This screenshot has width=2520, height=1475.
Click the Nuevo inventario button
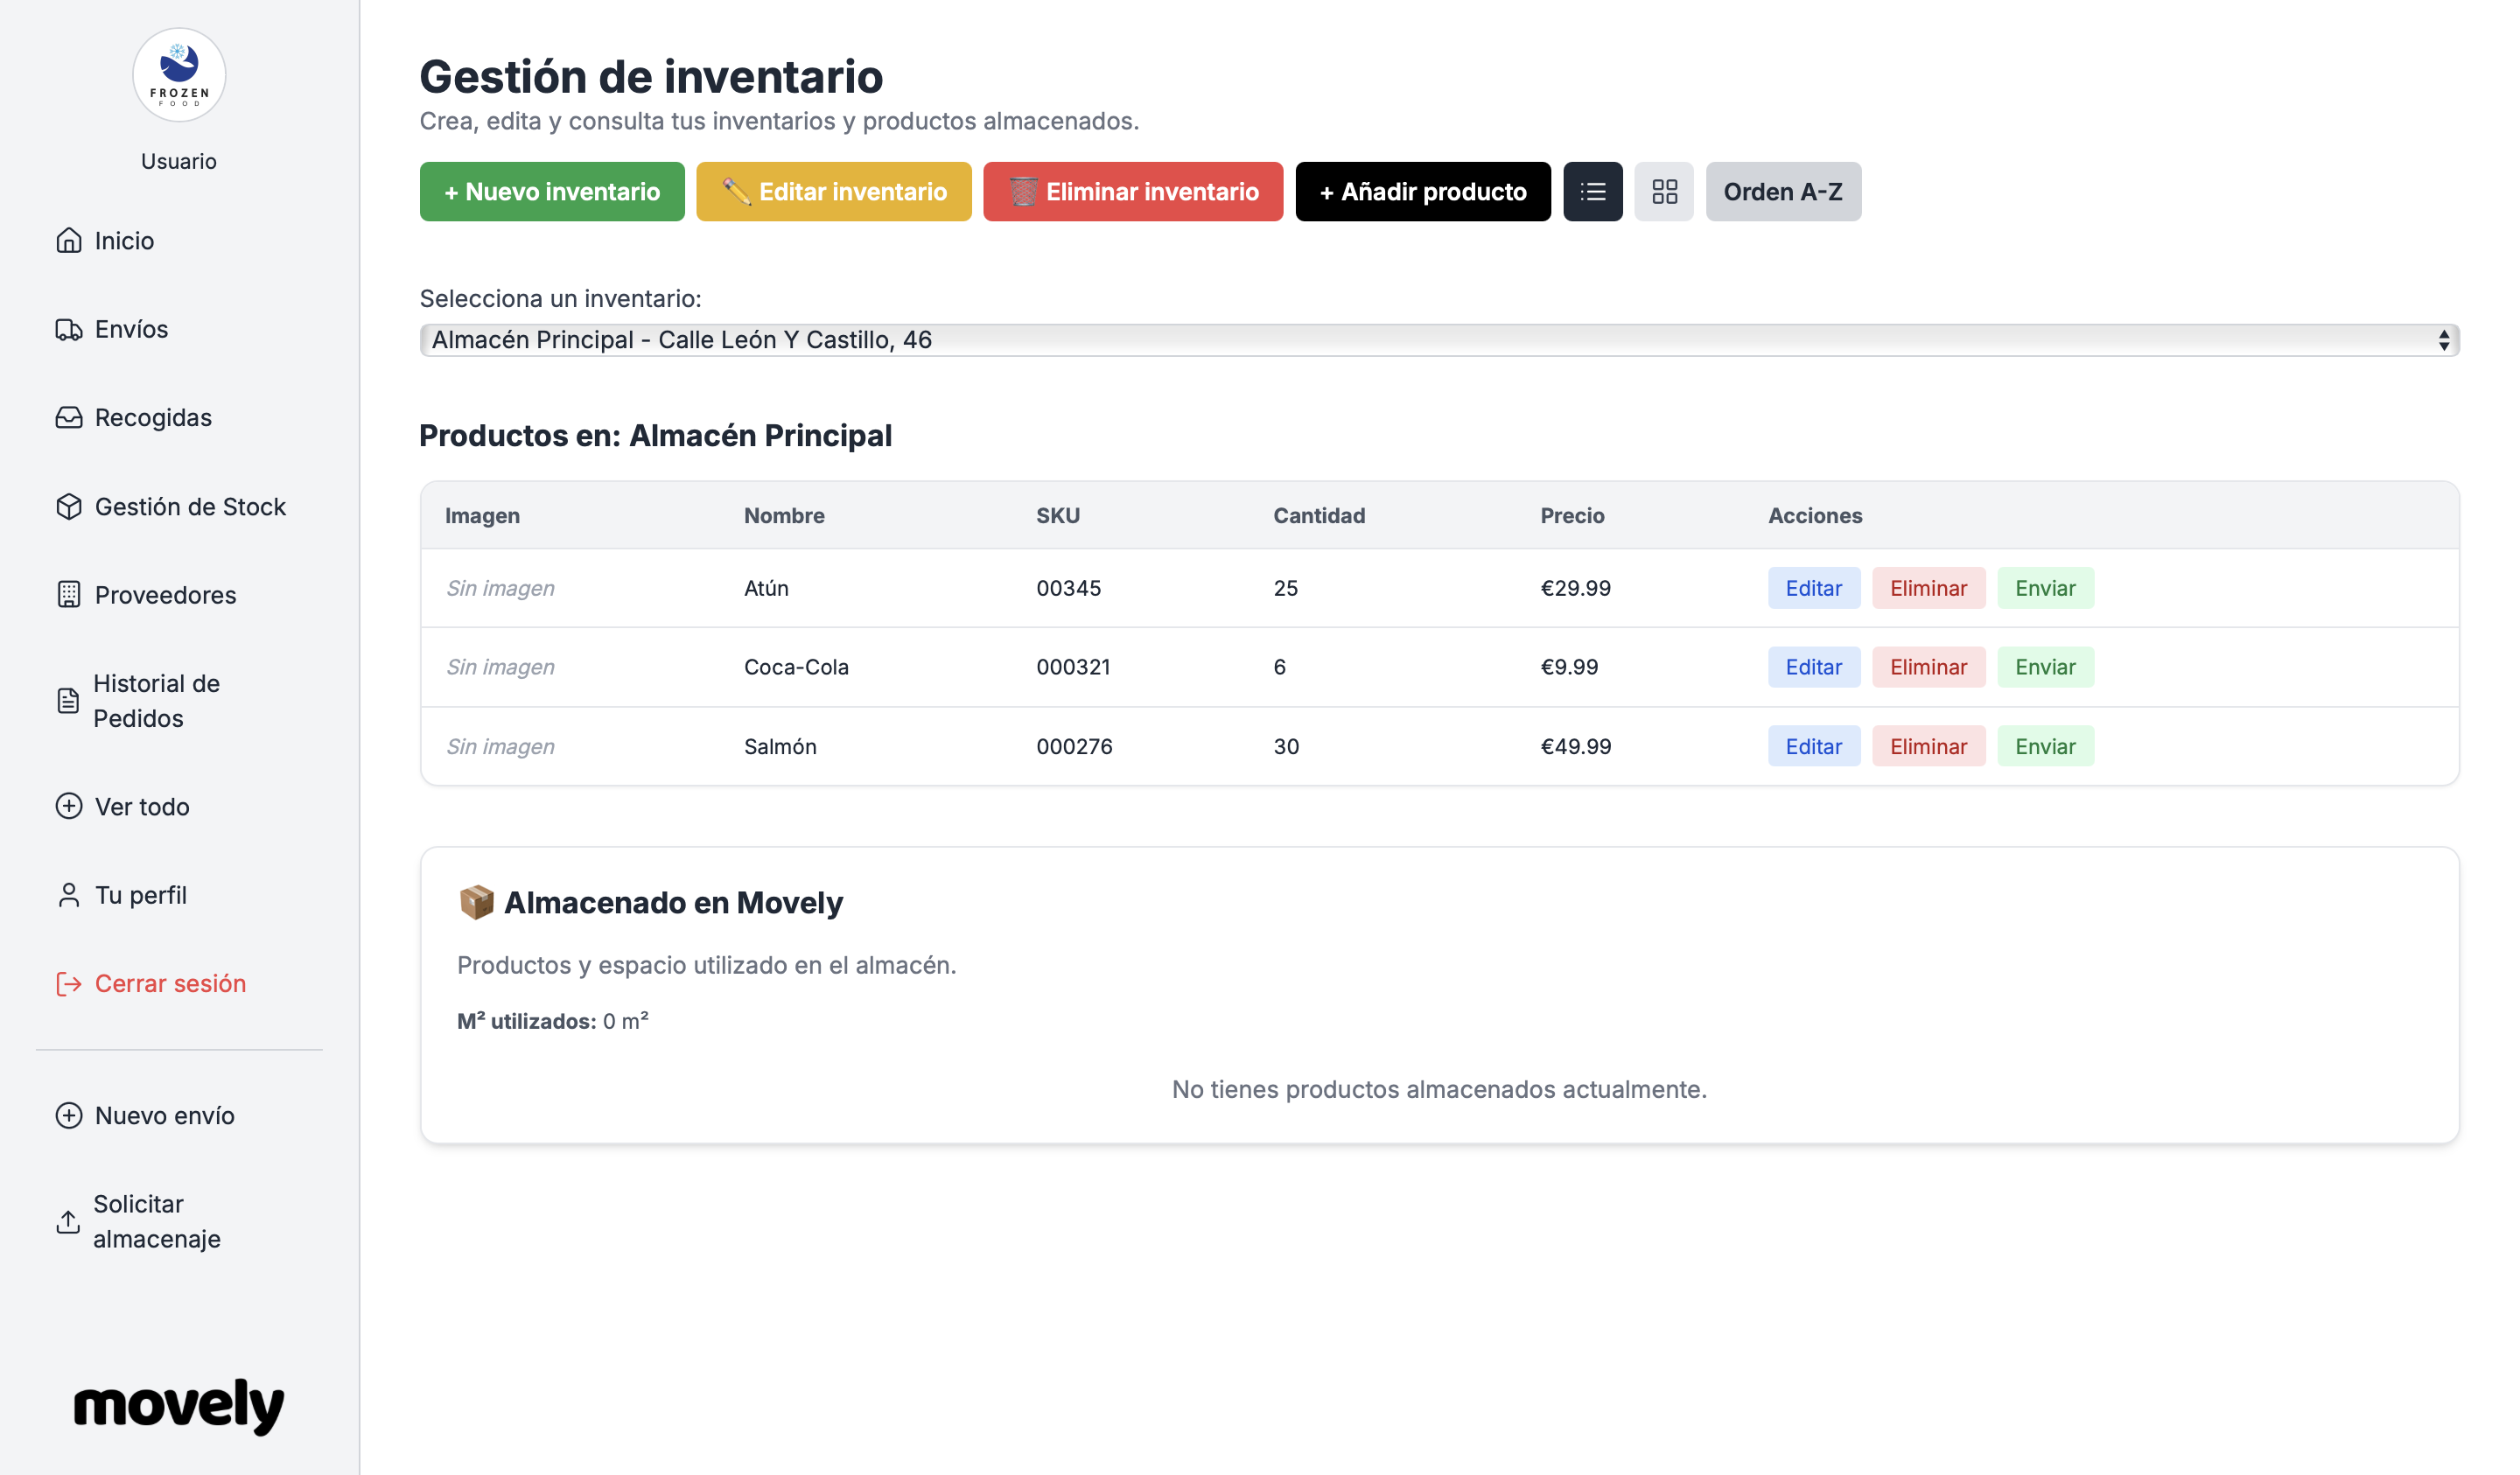pos(551,191)
